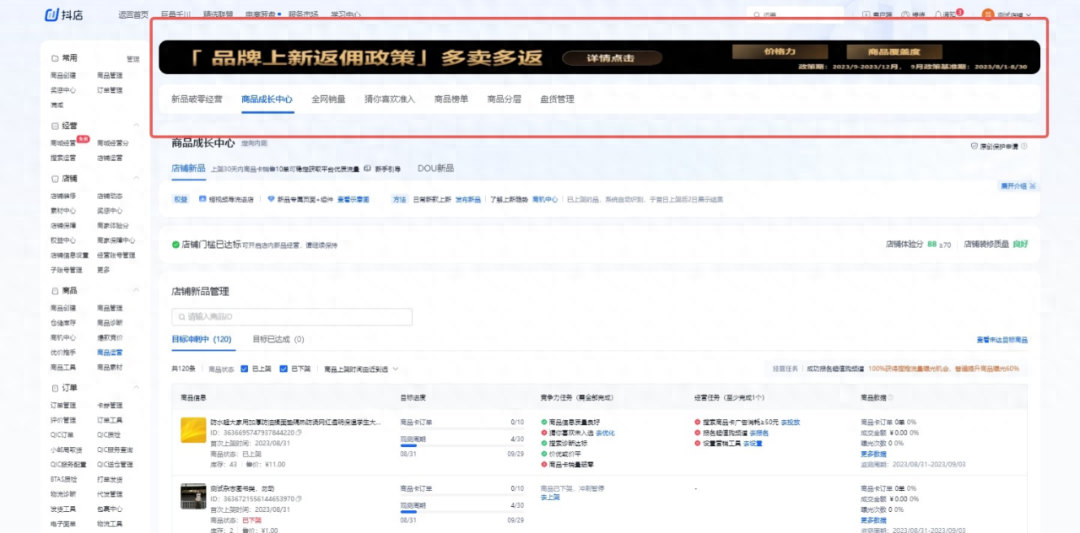
Task: Click the info icon beside 商品数据 header
Action: [x=890, y=397]
